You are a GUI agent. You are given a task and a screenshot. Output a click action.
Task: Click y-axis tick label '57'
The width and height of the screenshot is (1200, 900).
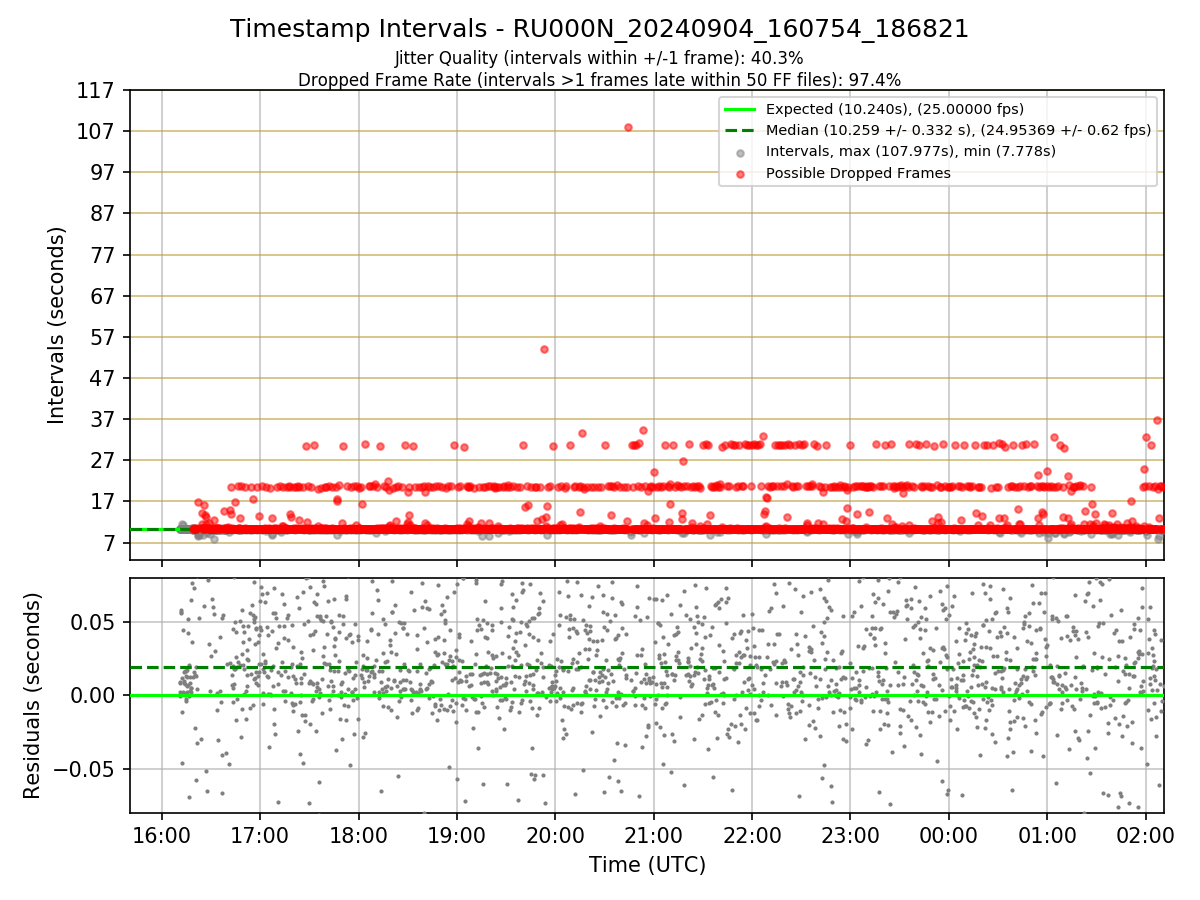click(x=103, y=337)
